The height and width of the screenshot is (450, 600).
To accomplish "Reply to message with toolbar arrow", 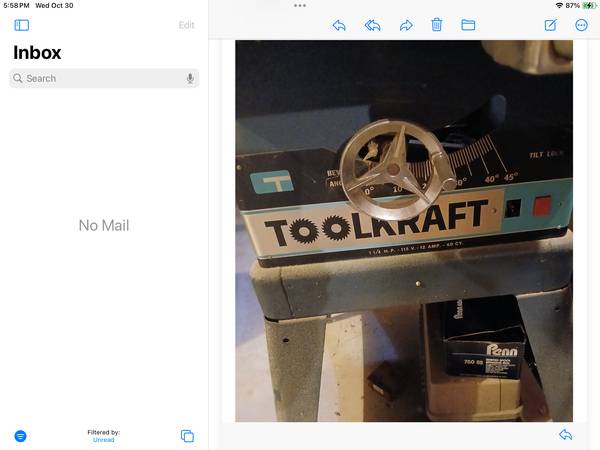I will pyautogui.click(x=339, y=25).
